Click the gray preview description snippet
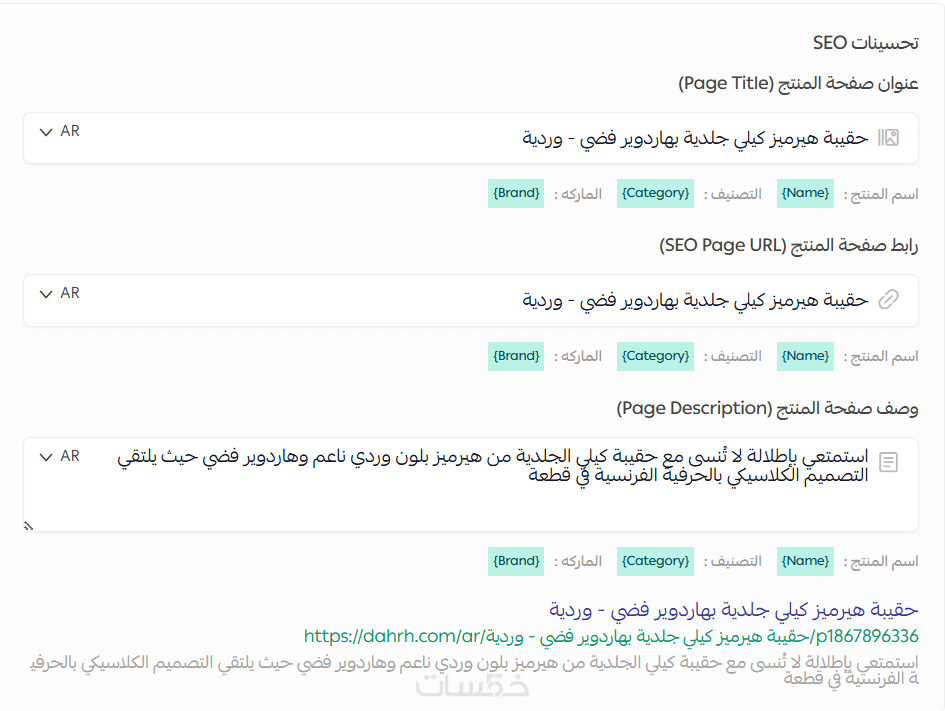Screen dimensions: 945x711 474,670
